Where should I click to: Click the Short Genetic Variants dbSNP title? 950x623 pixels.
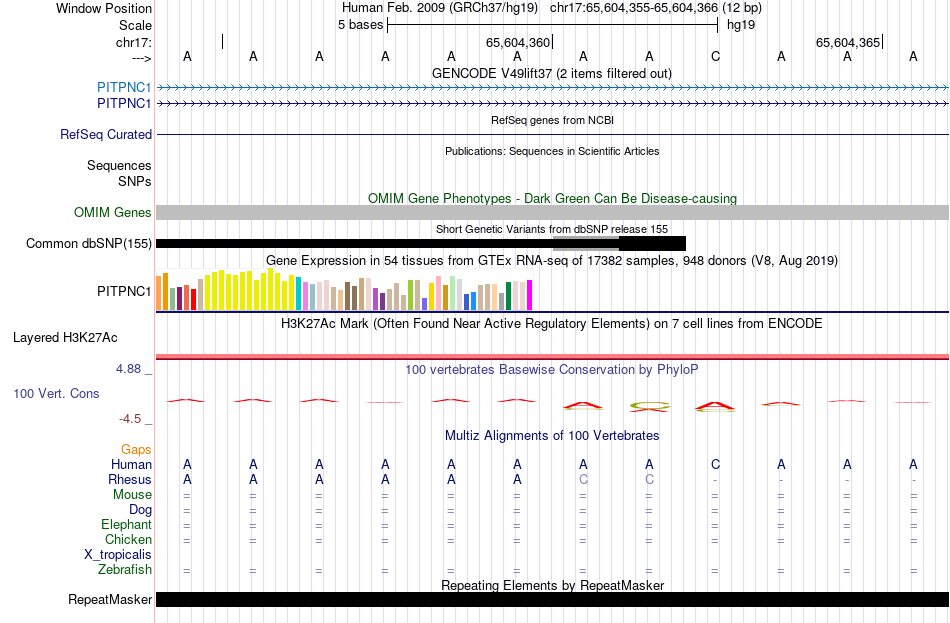click(x=552, y=229)
